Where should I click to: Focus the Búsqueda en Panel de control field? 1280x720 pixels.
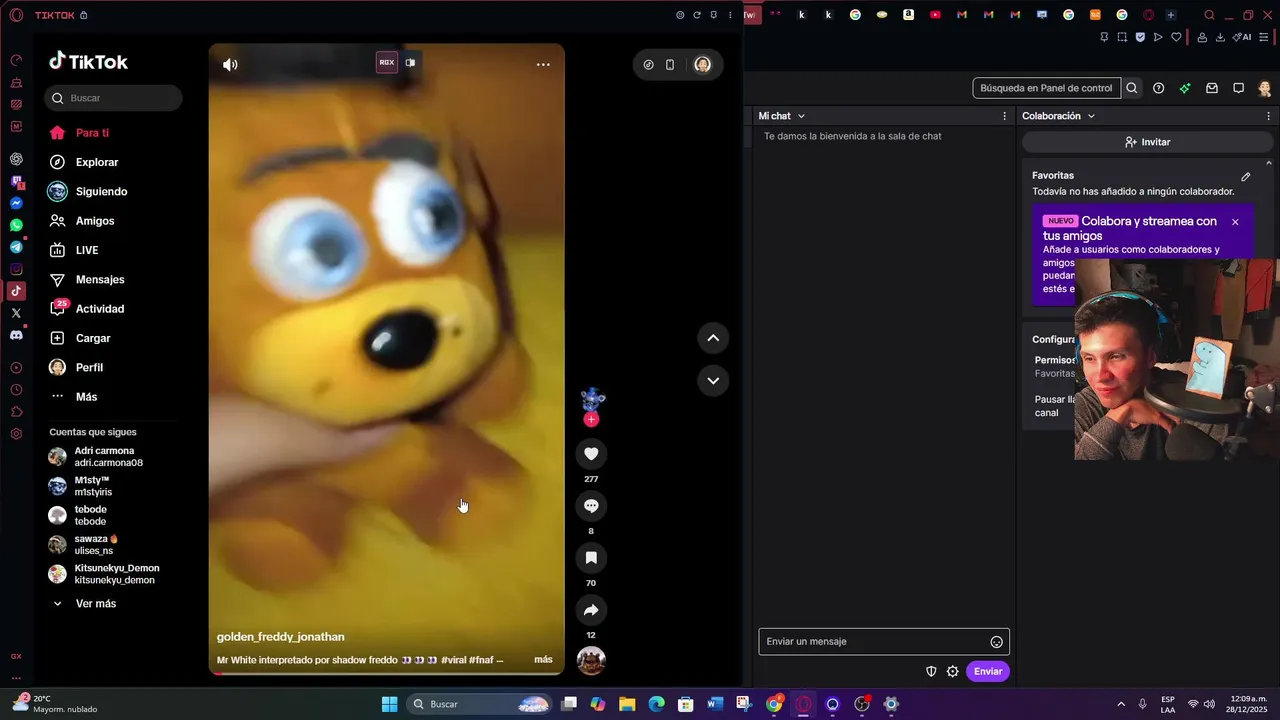[x=1046, y=88]
